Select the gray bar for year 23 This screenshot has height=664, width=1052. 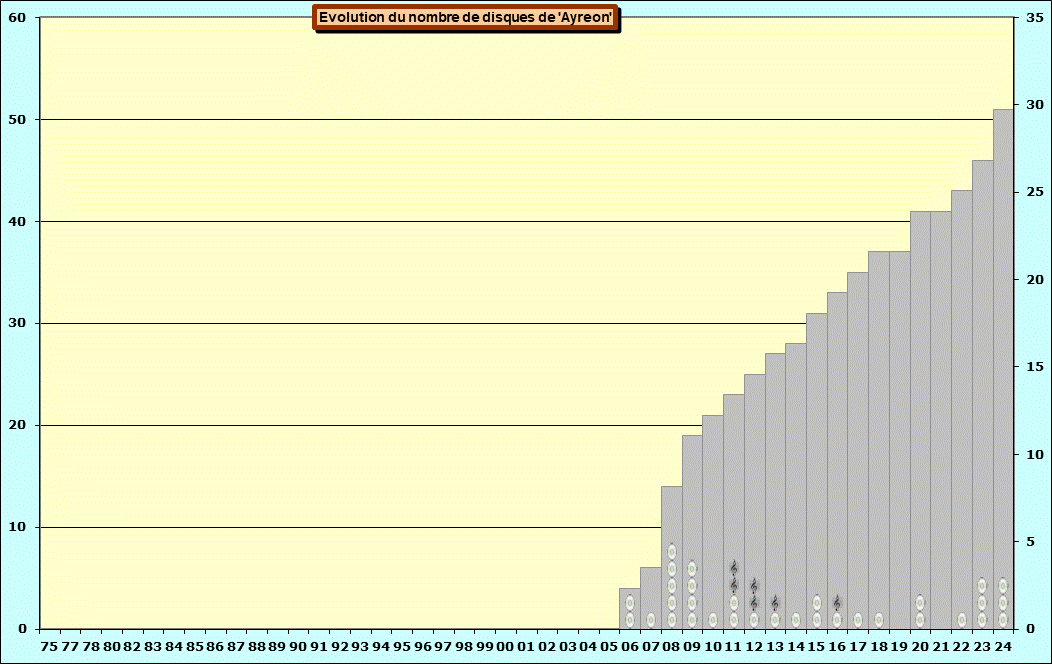click(x=982, y=394)
